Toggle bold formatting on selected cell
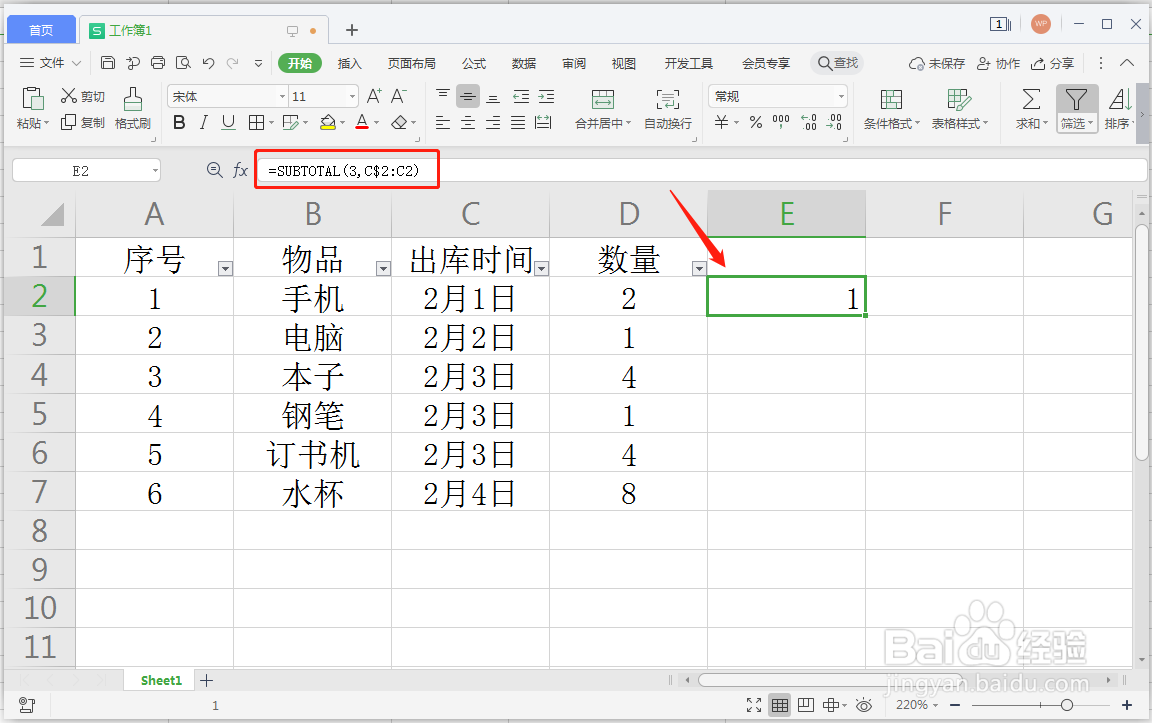Viewport: 1152px width, 723px height. point(178,123)
